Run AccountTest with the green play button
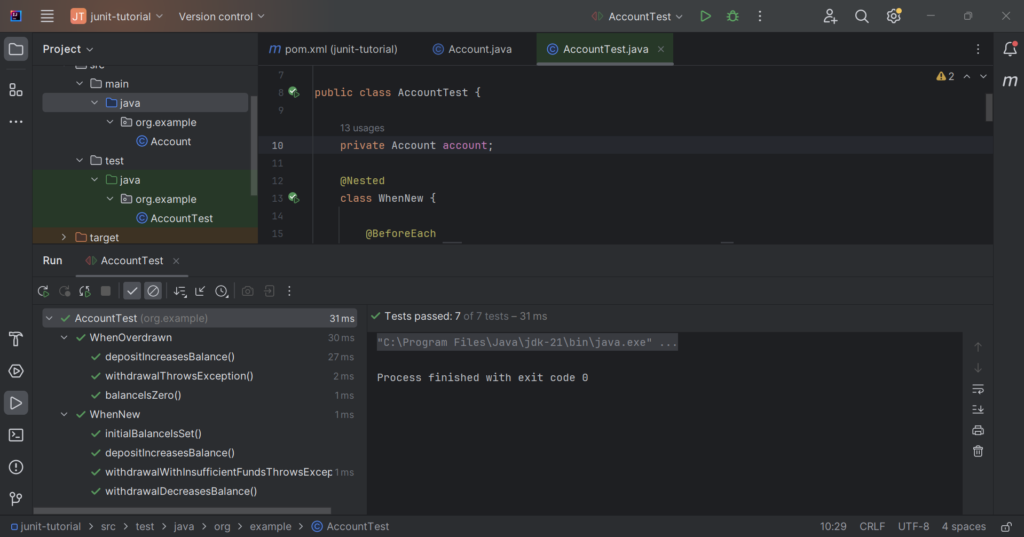The height and width of the screenshot is (537, 1024). (705, 16)
